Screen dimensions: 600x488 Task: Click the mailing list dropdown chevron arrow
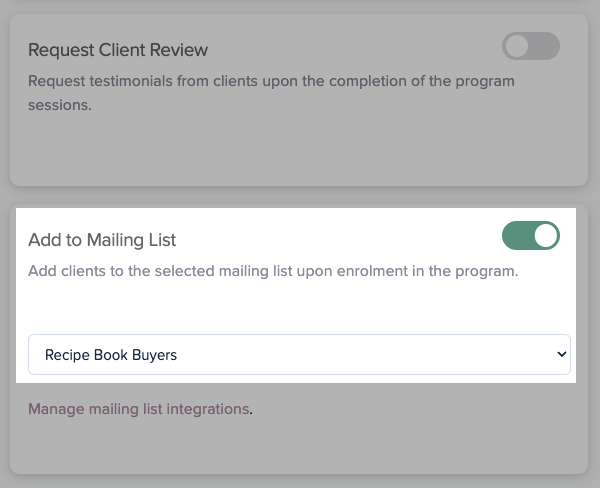(x=561, y=354)
